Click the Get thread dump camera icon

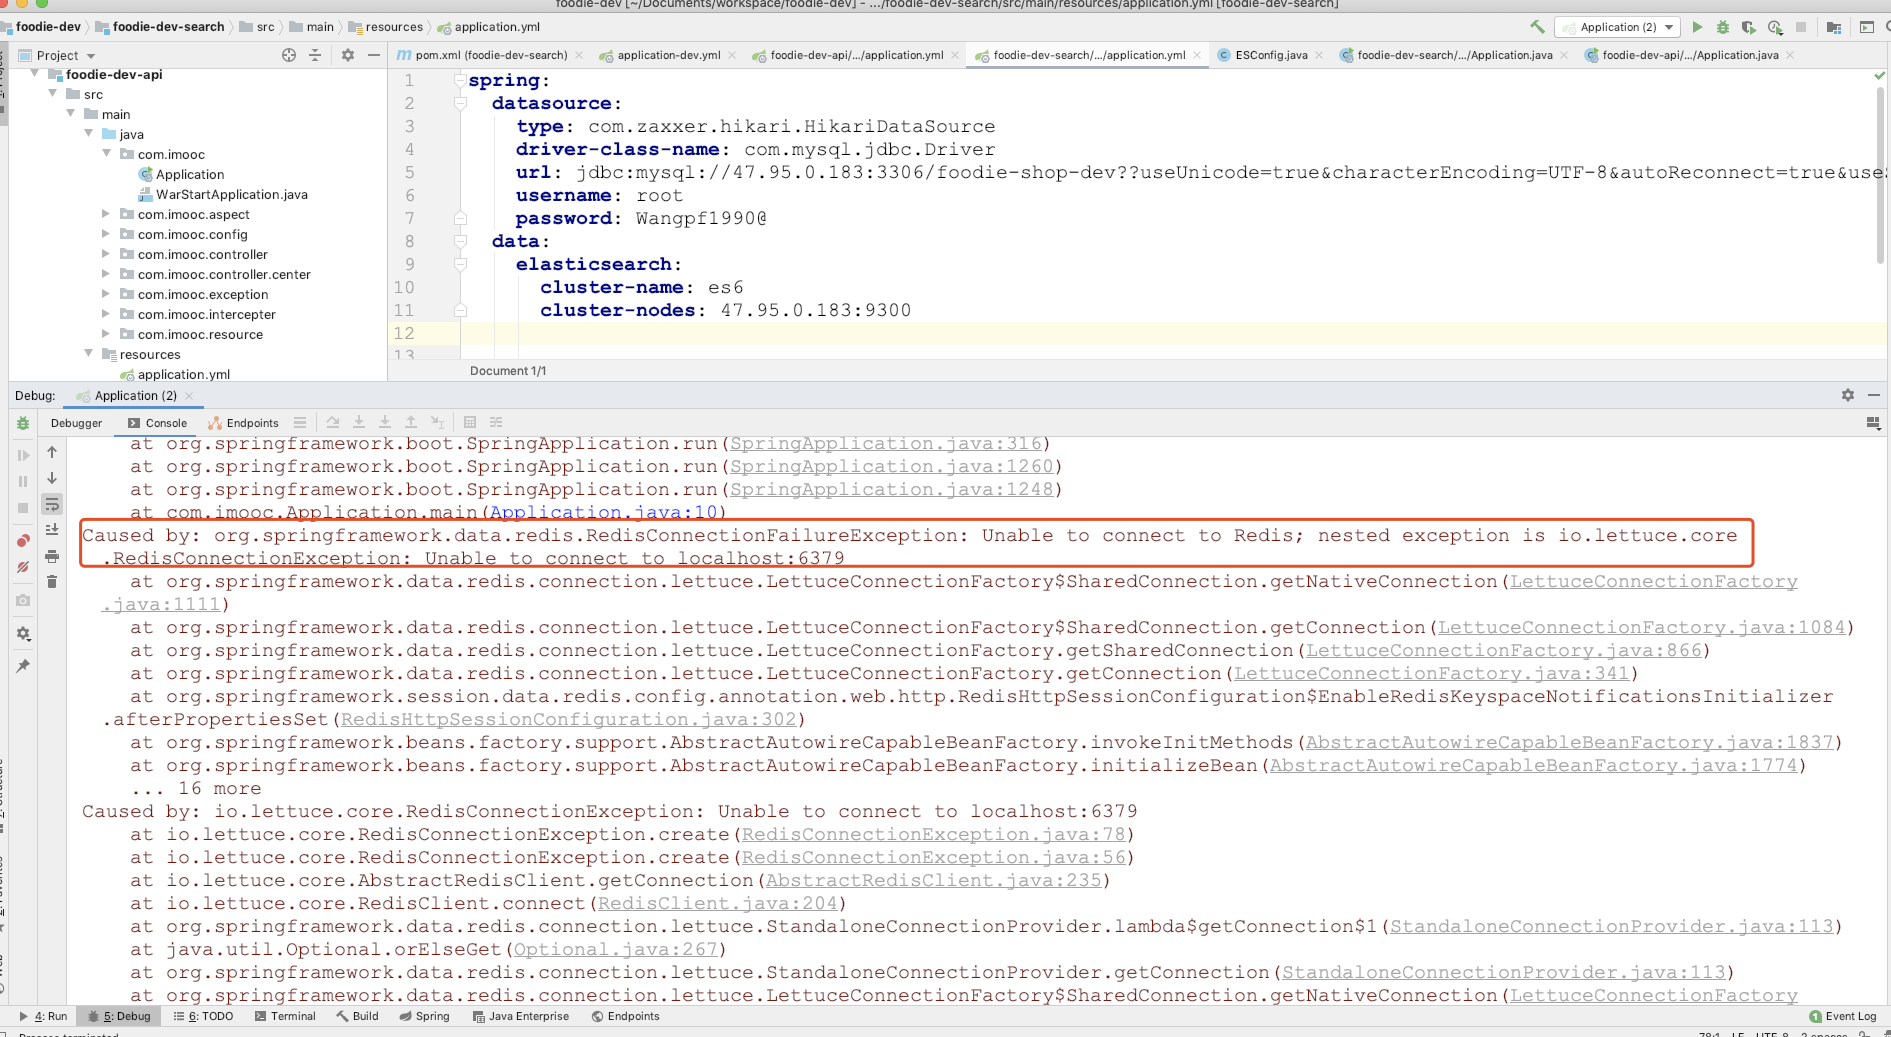pyautogui.click(x=23, y=600)
